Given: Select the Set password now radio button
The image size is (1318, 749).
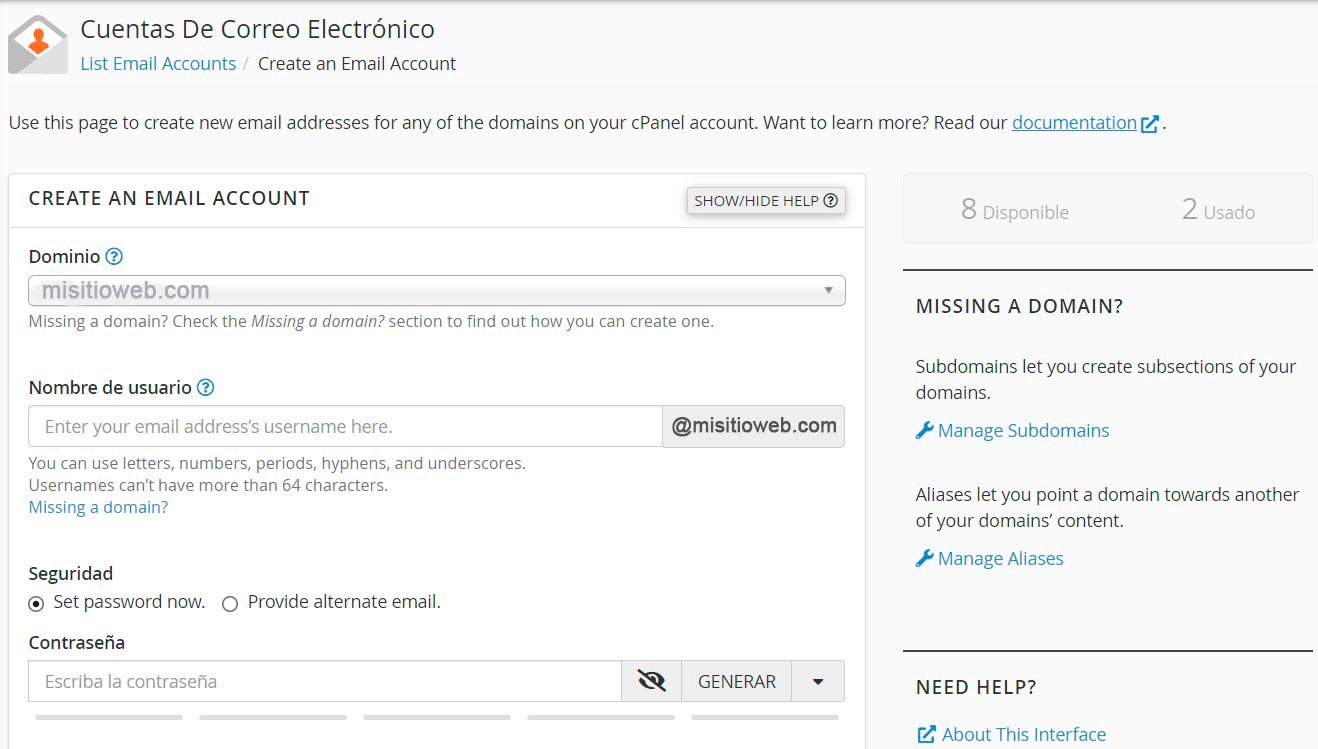Looking at the screenshot, I should click(x=37, y=603).
